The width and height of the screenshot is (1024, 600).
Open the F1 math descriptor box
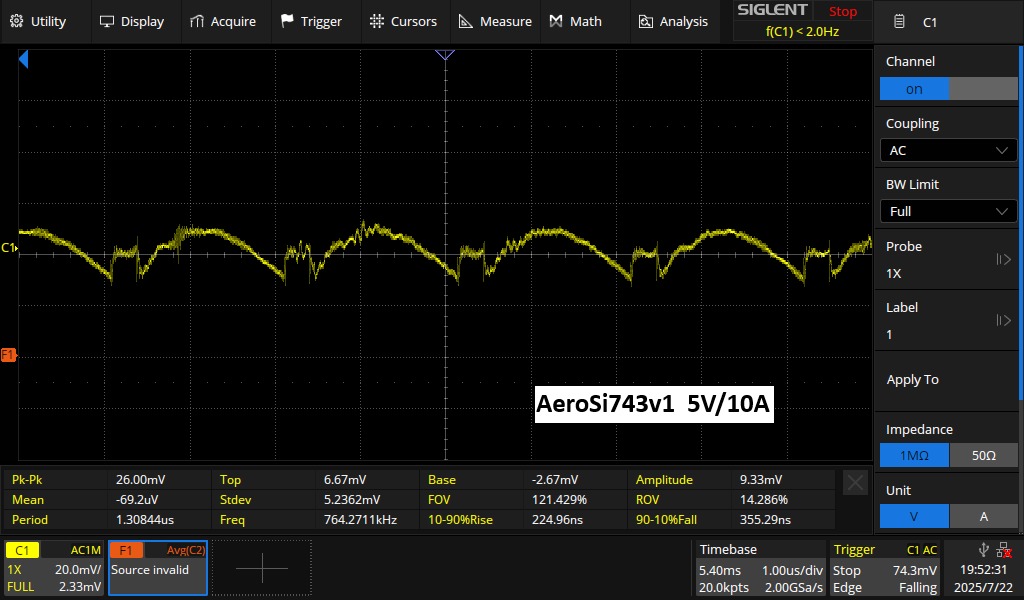point(157,568)
